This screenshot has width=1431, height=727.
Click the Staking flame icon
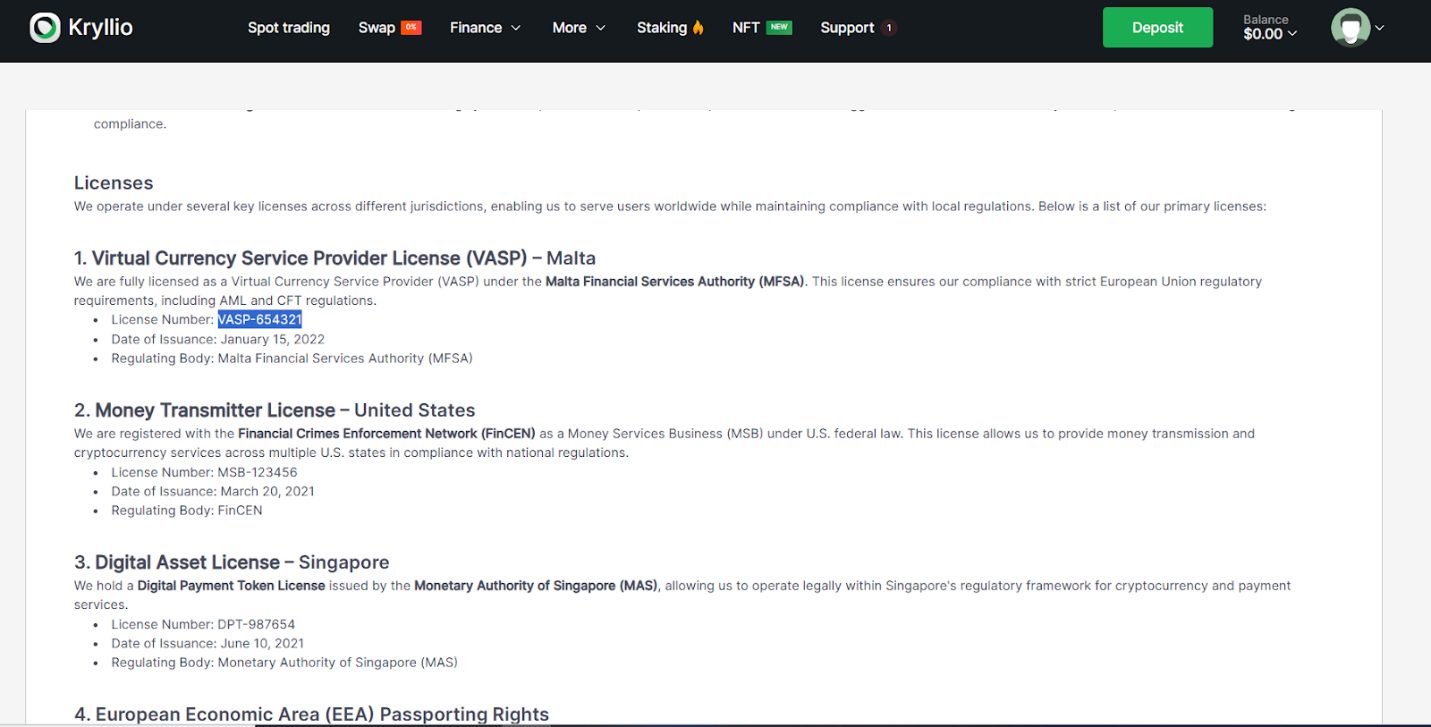pyautogui.click(x=698, y=28)
